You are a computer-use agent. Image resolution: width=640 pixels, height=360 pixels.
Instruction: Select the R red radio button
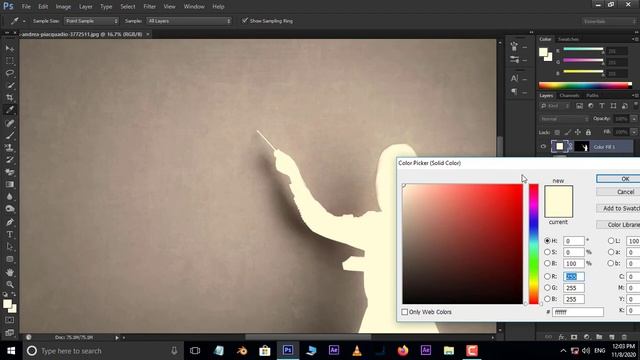(547, 276)
